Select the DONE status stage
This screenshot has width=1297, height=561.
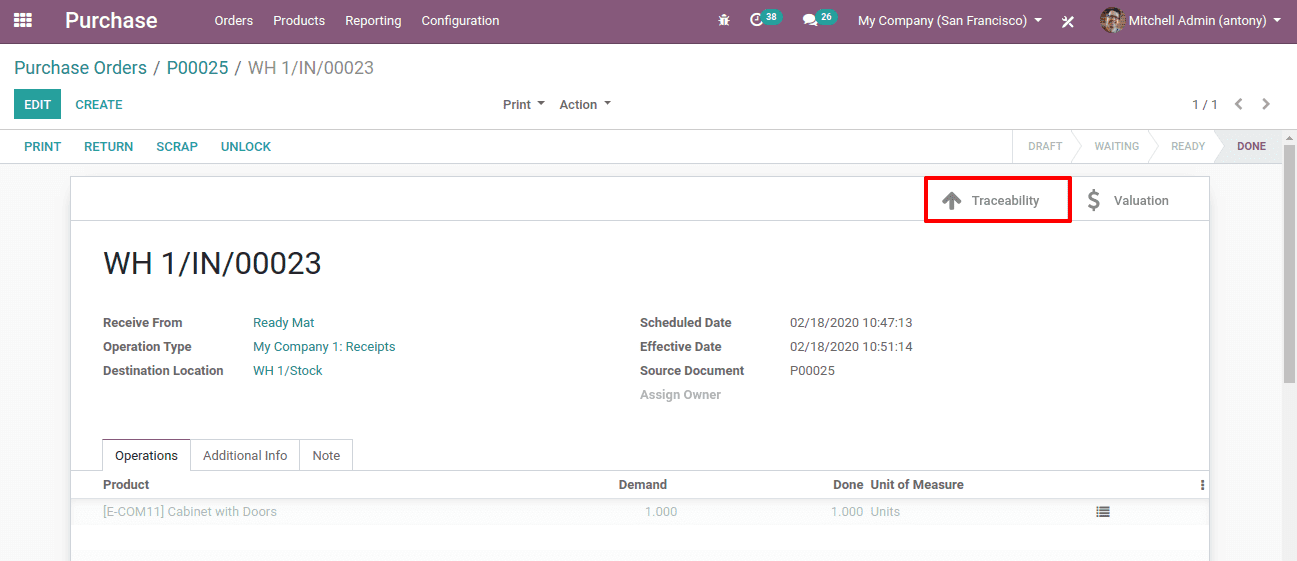pyautogui.click(x=1251, y=146)
